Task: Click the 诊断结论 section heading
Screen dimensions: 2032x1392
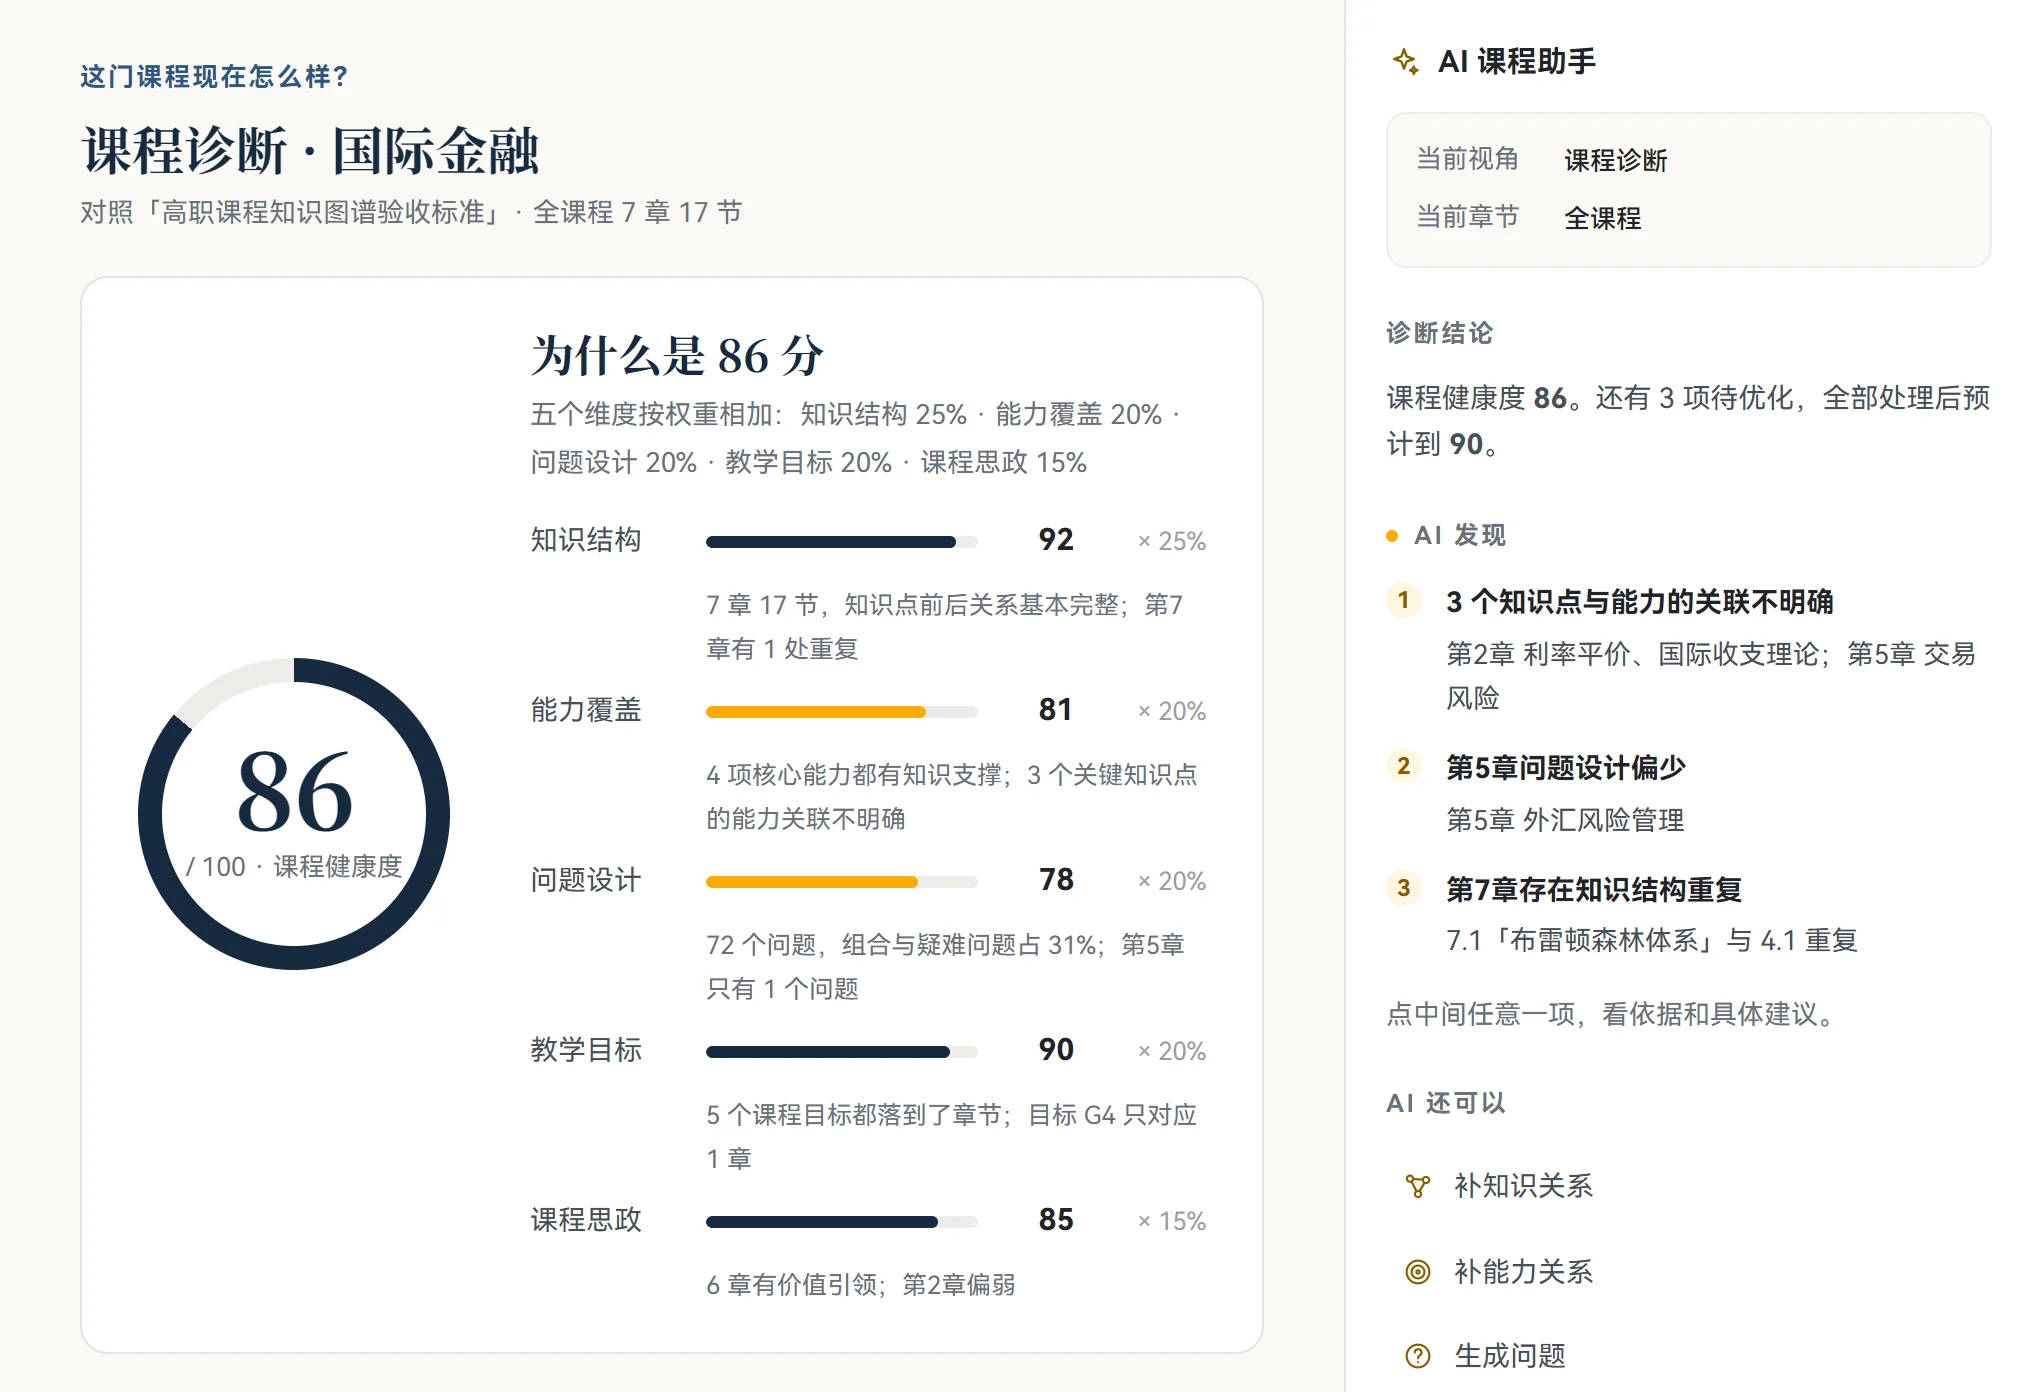Action: click(1439, 333)
